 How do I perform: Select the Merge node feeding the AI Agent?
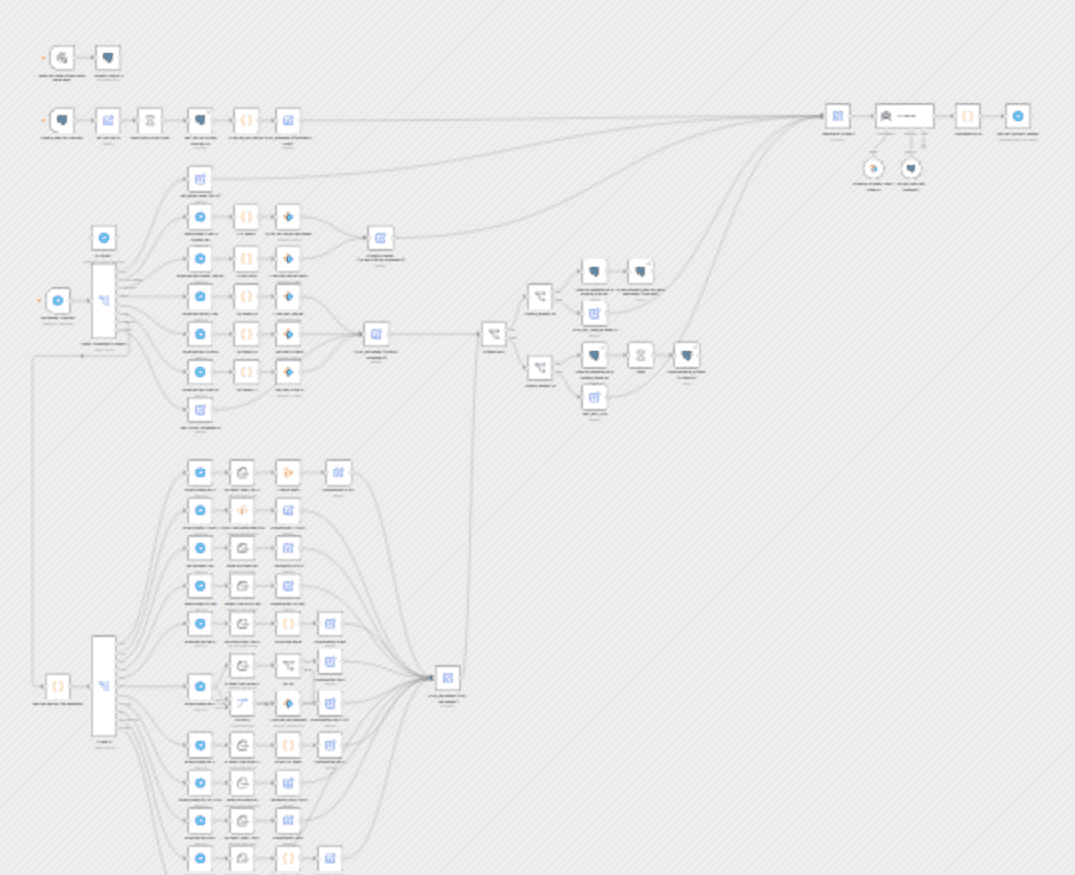[837, 116]
